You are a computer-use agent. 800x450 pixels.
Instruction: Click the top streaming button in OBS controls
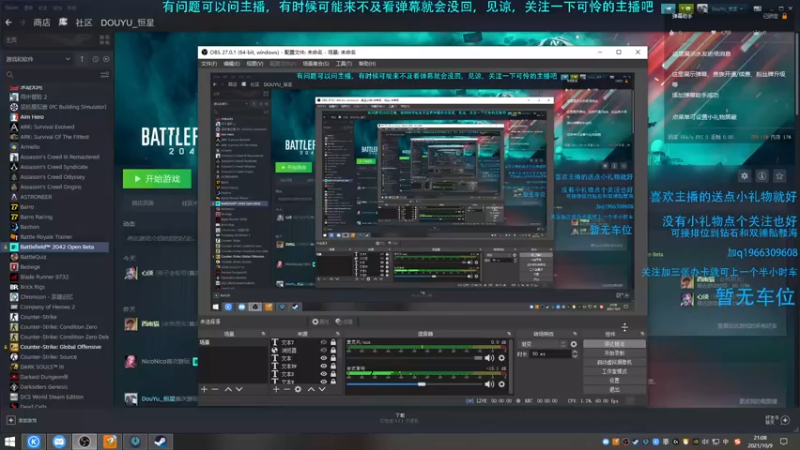click(x=614, y=344)
